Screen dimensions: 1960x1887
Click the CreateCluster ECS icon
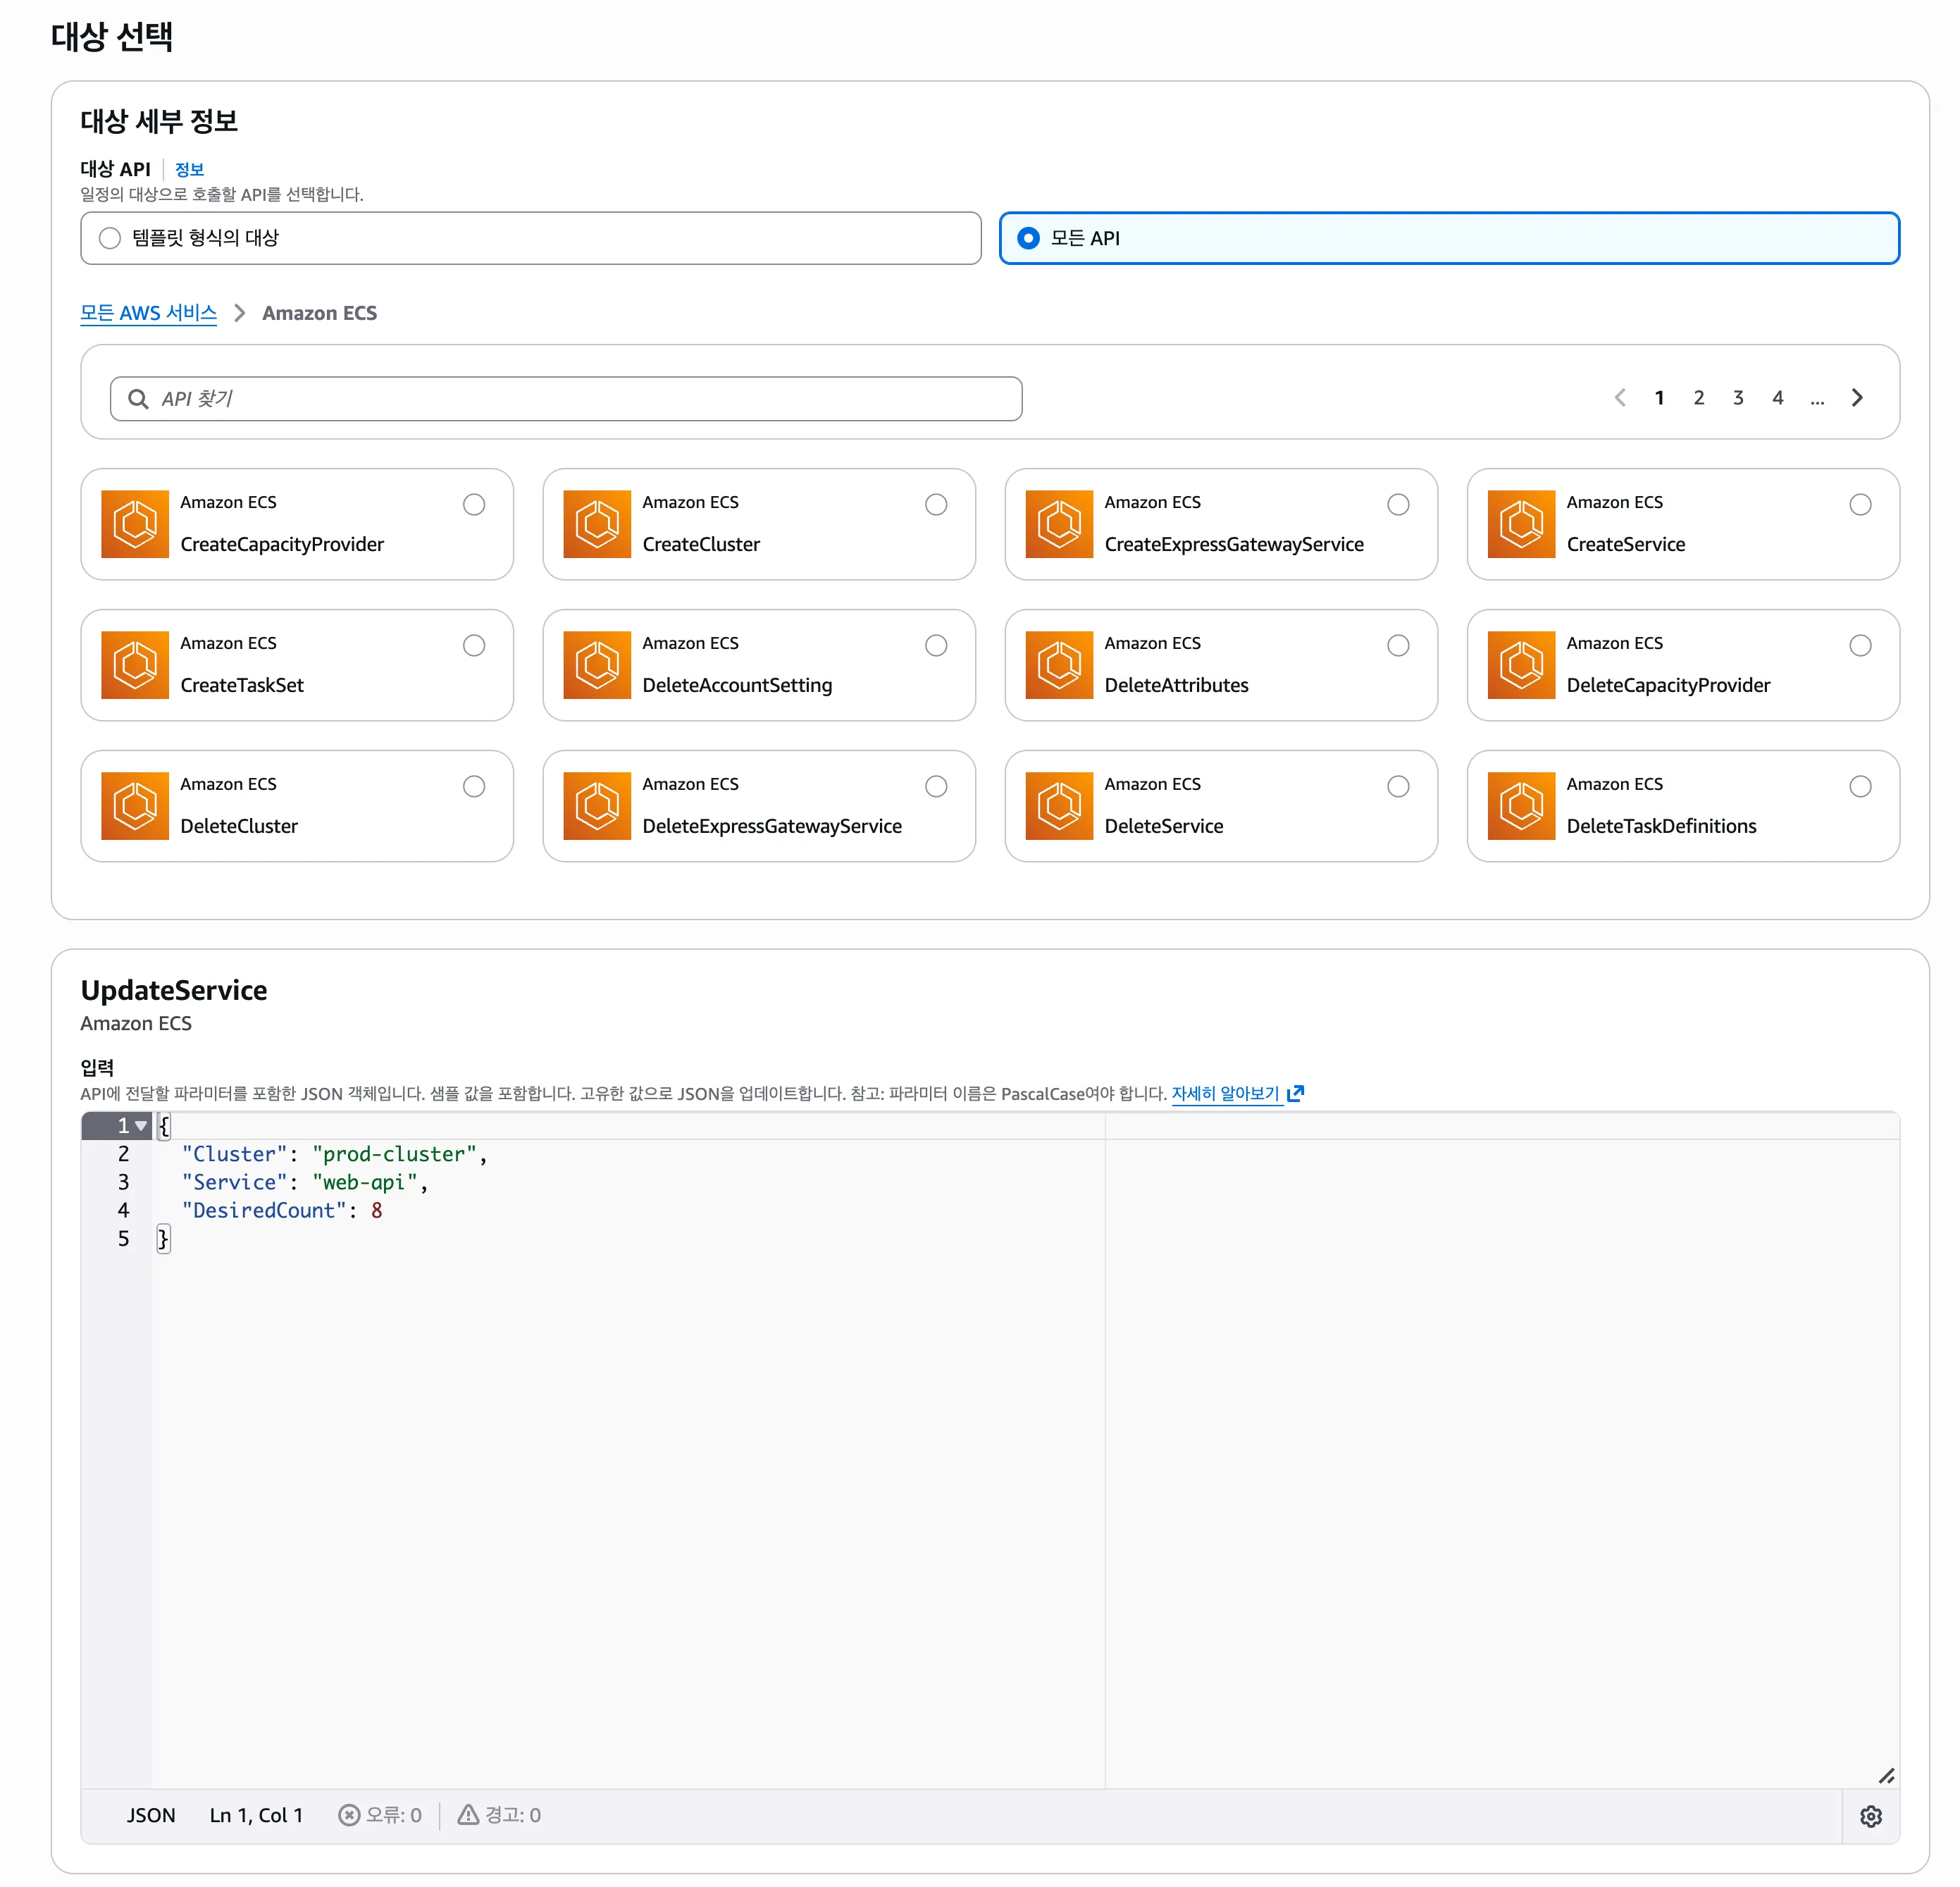coord(597,524)
